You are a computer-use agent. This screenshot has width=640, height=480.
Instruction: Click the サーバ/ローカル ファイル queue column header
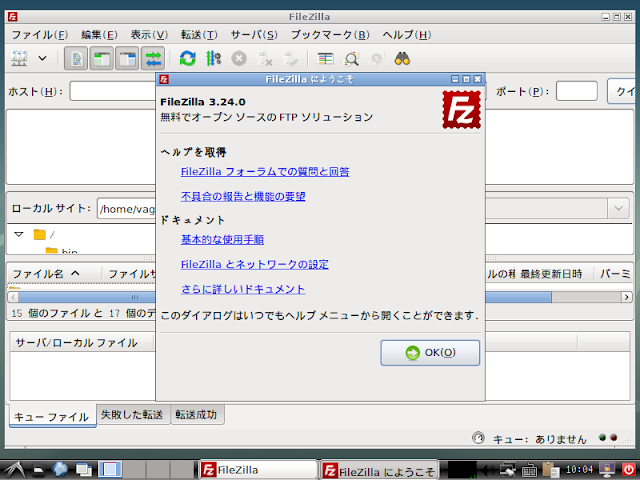[x=81, y=343]
